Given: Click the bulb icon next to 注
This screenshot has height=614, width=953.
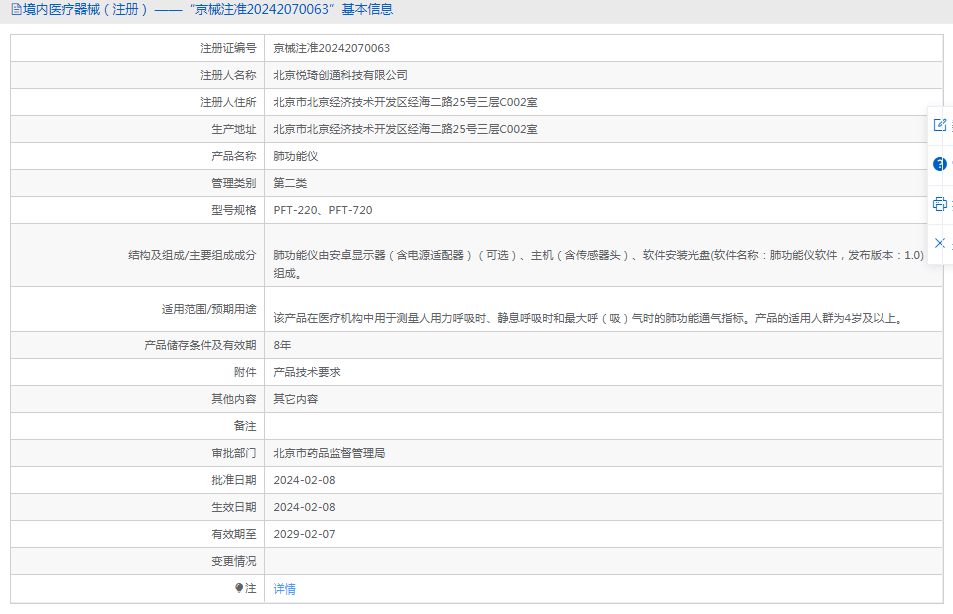Looking at the screenshot, I should 239,588.
